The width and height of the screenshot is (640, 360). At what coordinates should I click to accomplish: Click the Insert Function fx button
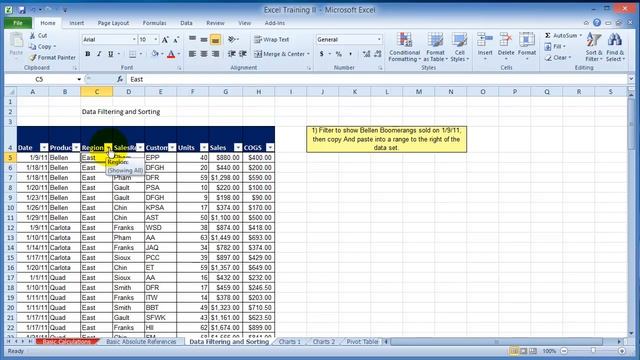tap(120, 79)
